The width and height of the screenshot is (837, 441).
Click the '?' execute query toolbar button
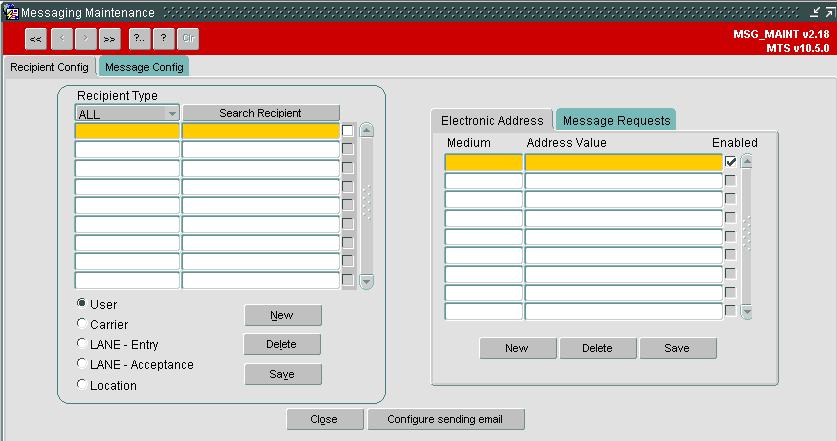point(164,39)
